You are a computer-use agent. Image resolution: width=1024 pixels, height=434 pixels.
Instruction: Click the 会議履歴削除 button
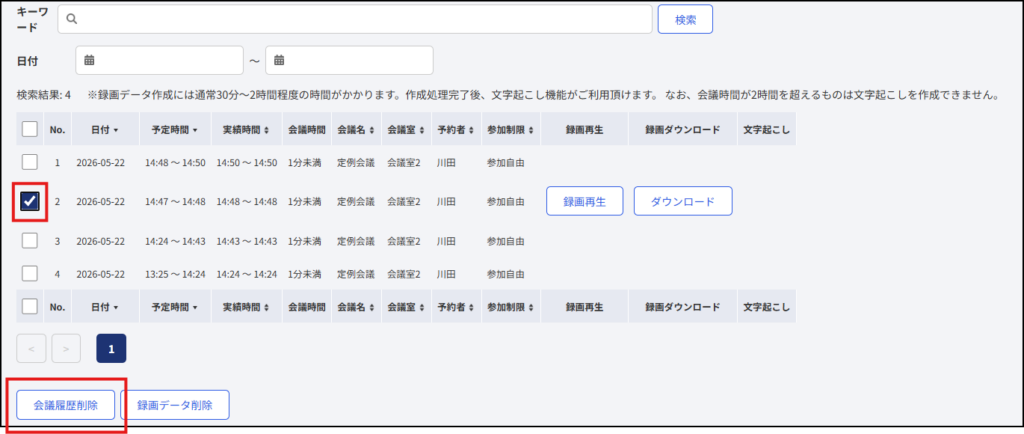[66, 405]
